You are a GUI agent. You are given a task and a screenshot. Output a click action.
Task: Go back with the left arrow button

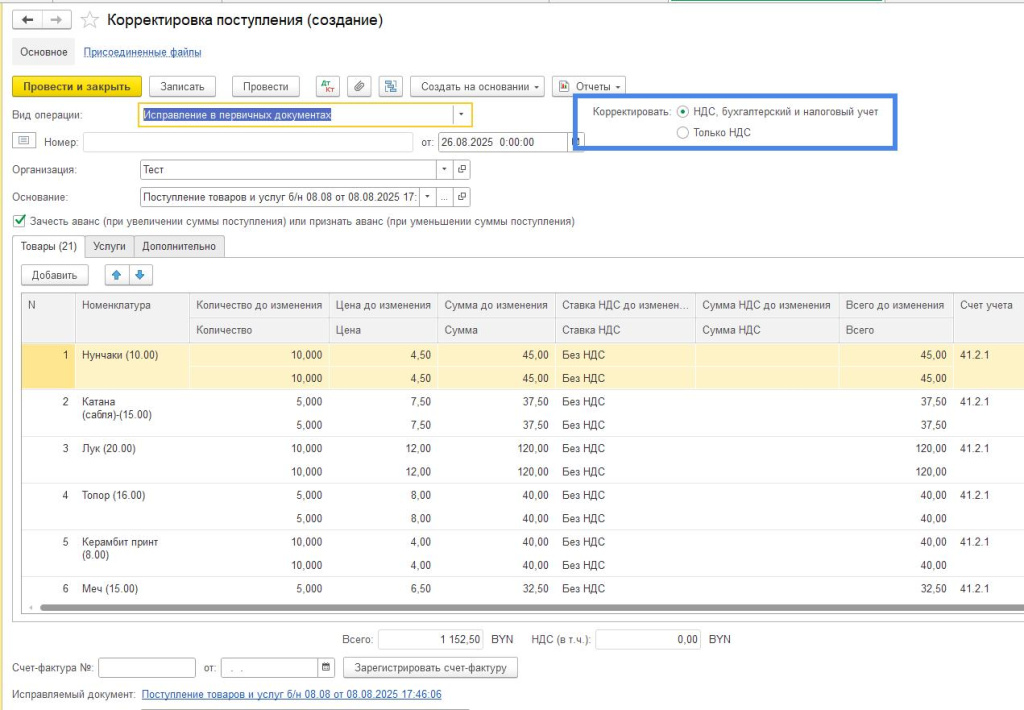[x=27, y=20]
